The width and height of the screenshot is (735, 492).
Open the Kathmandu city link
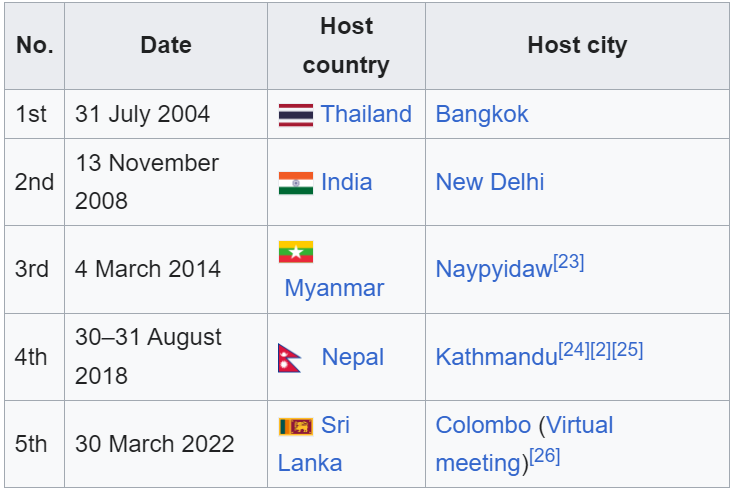pos(497,358)
